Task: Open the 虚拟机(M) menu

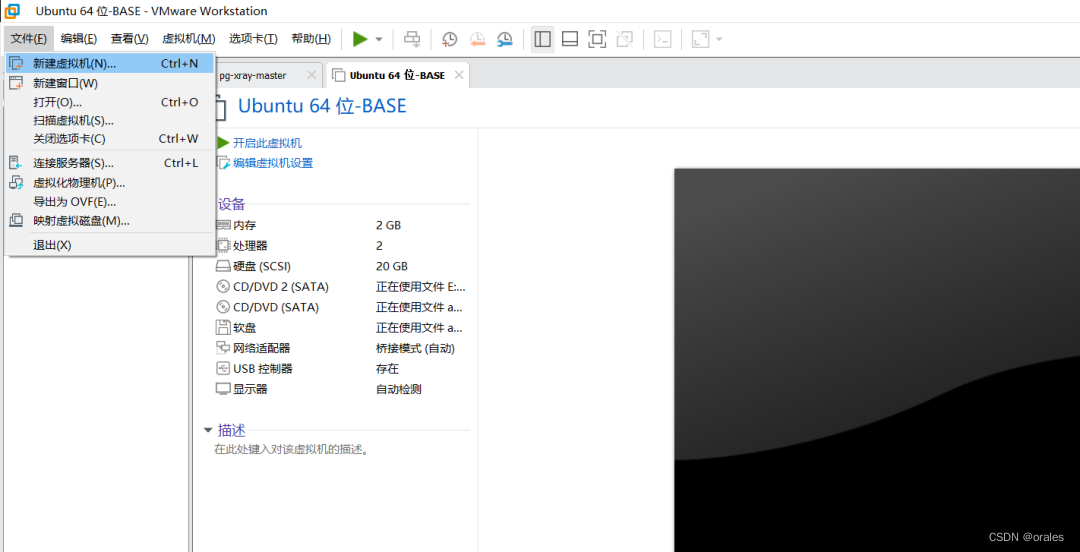Action: click(189, 39)
